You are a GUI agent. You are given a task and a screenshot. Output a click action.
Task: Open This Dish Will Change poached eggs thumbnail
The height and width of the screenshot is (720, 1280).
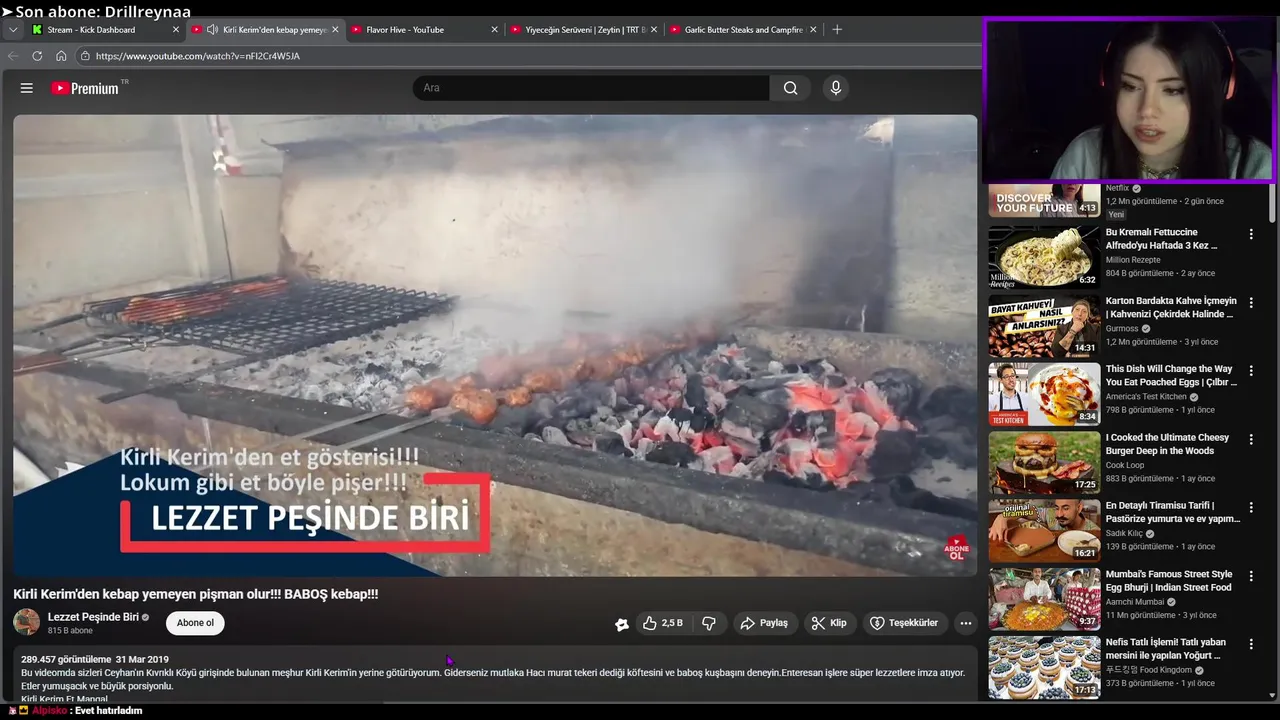[1044, 394]
